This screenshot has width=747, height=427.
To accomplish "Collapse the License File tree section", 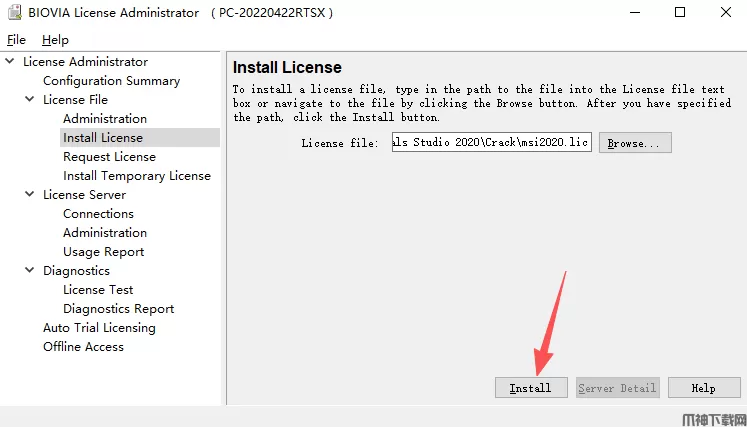I will 30,99.
